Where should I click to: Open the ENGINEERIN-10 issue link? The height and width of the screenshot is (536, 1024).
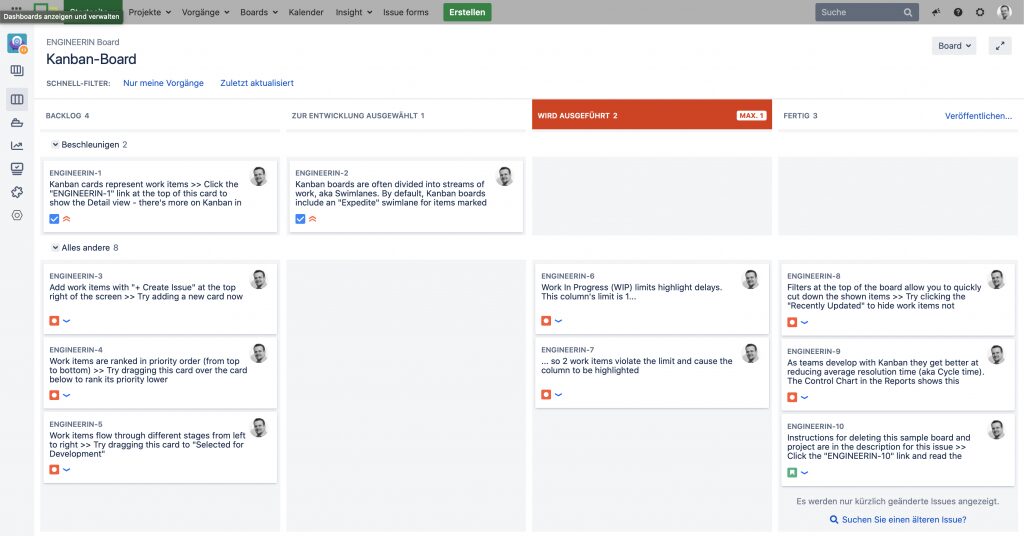pos(816,426)
